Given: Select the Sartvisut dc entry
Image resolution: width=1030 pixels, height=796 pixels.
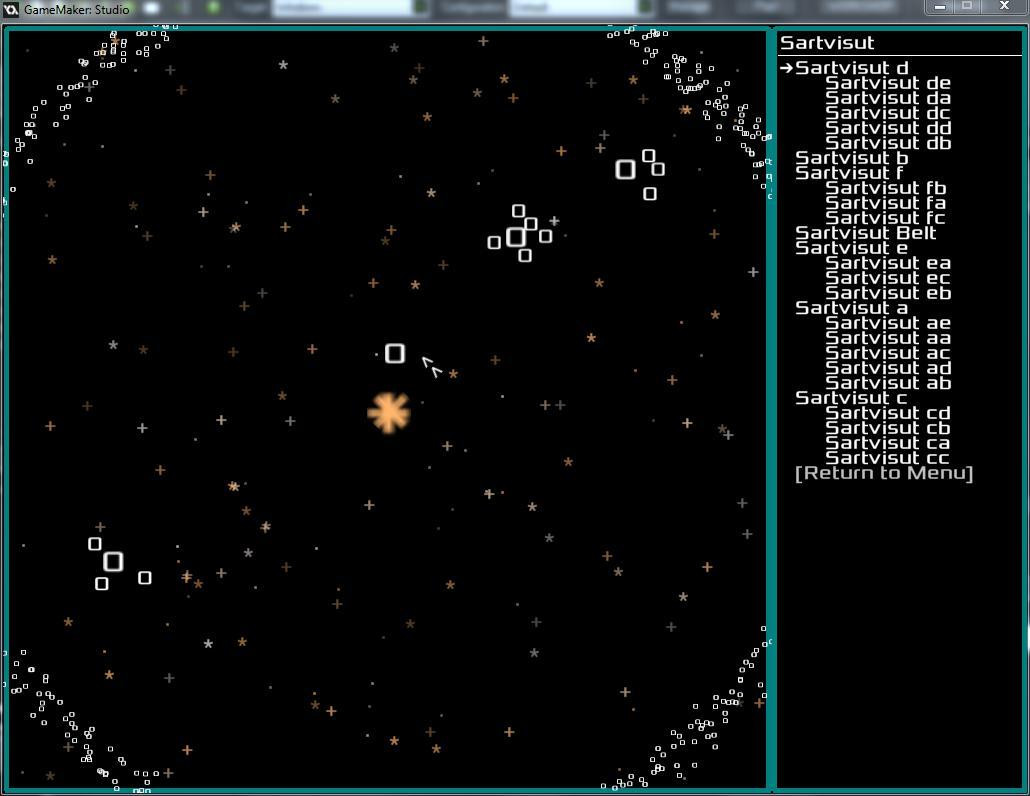Looking at the screenshot, I should [x=887, y=113].
